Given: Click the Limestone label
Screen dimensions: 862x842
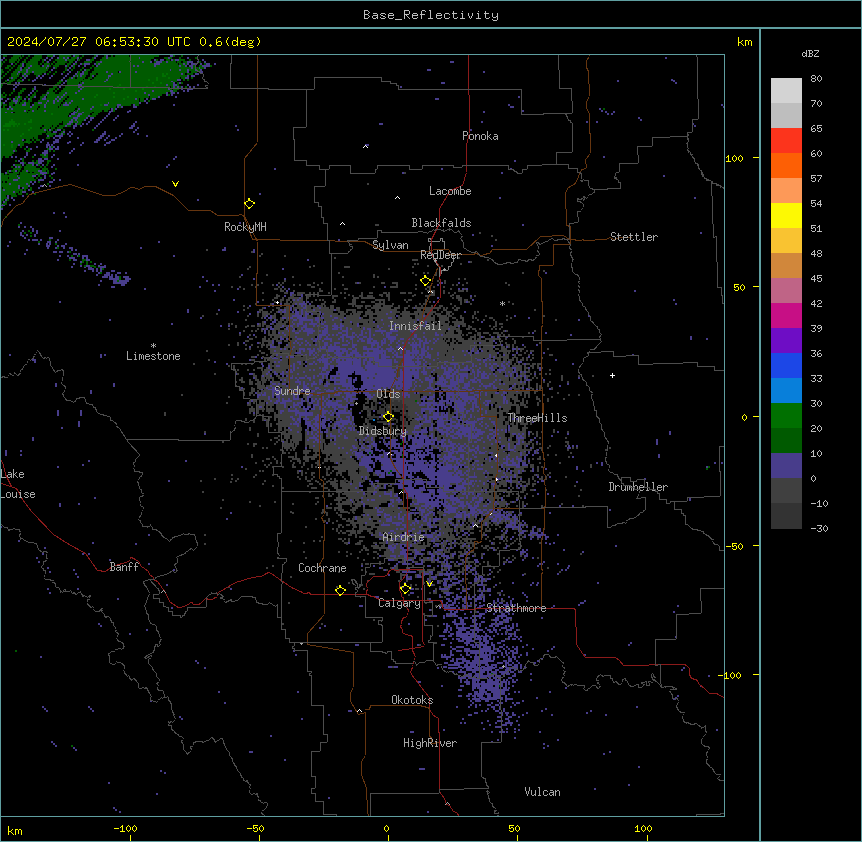Looking at the screenshot, I should point(153,356).
